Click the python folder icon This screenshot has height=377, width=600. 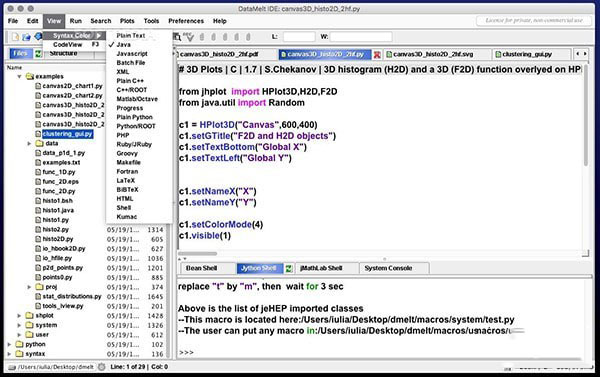tap(20, 344)
